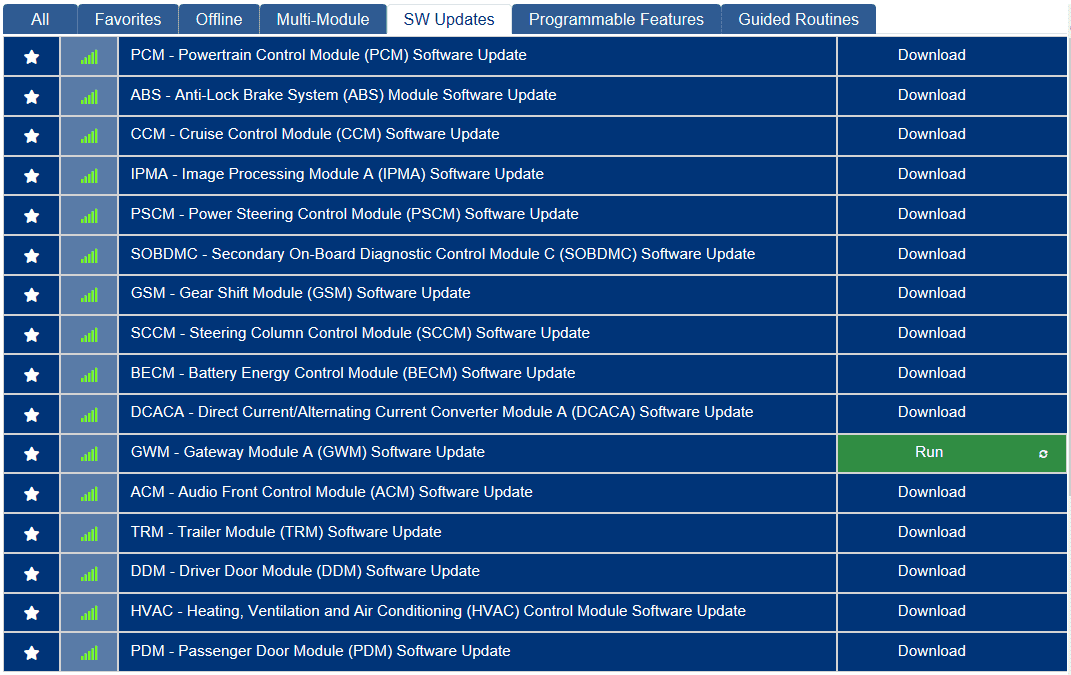
Task: Star the DDM software update row
Action: click(31, 571)
